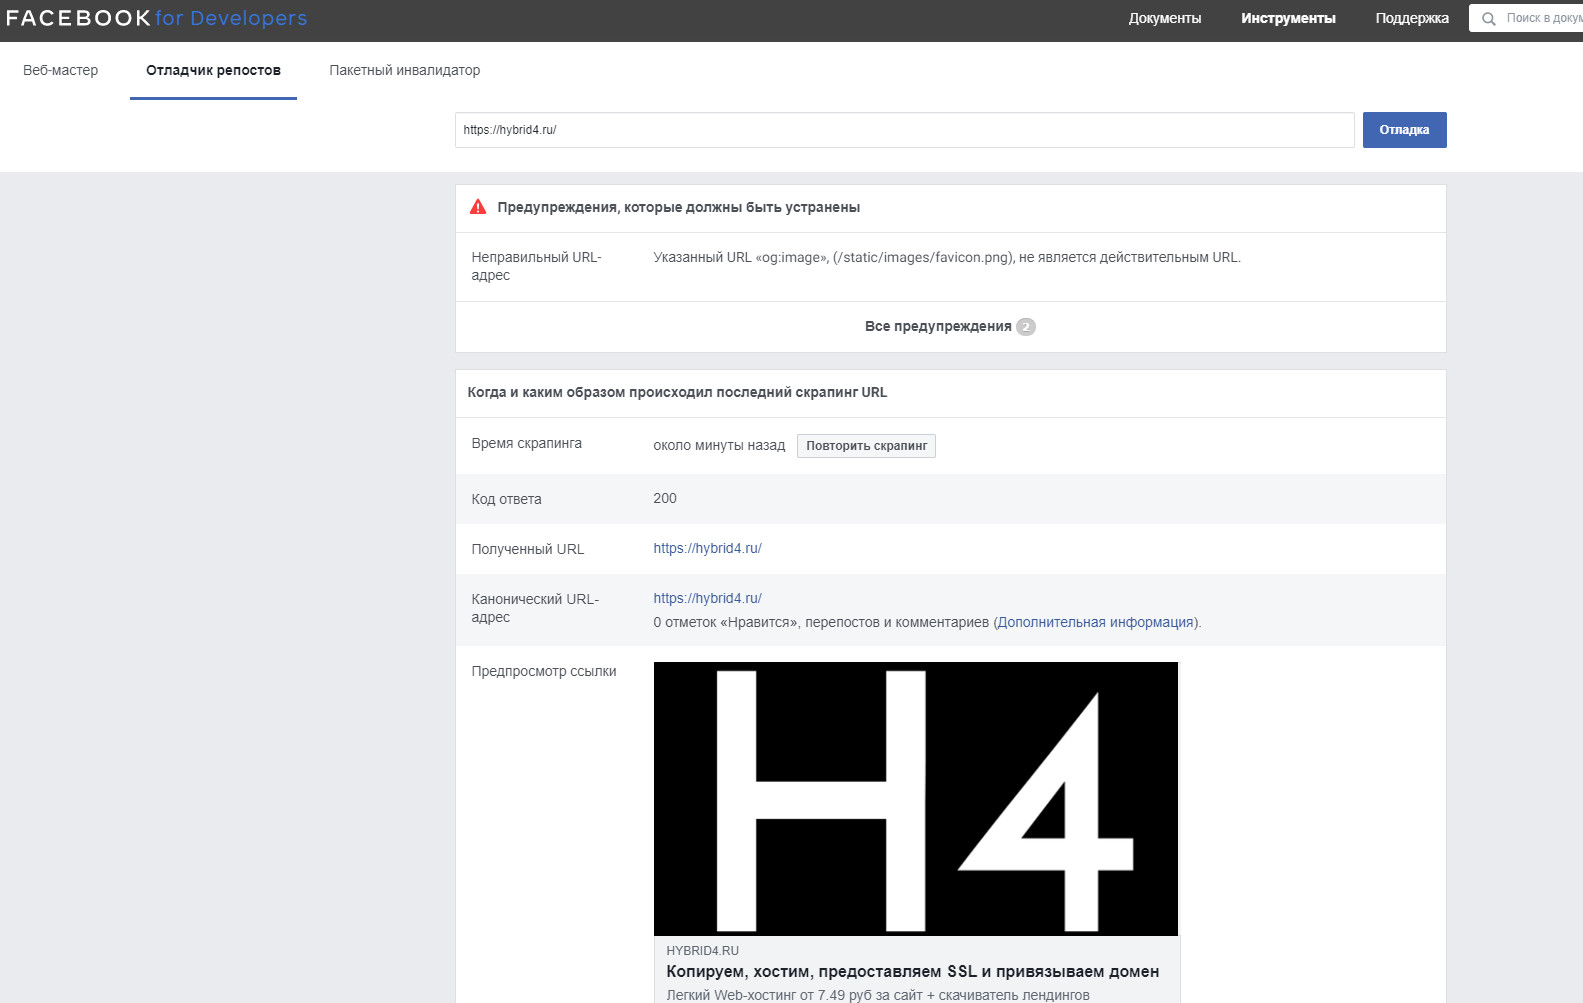Image resolution: width=1583 pixels, height=1003 pixels.
Task: Open the Инструменты menu
Action: pos(1288,18)
